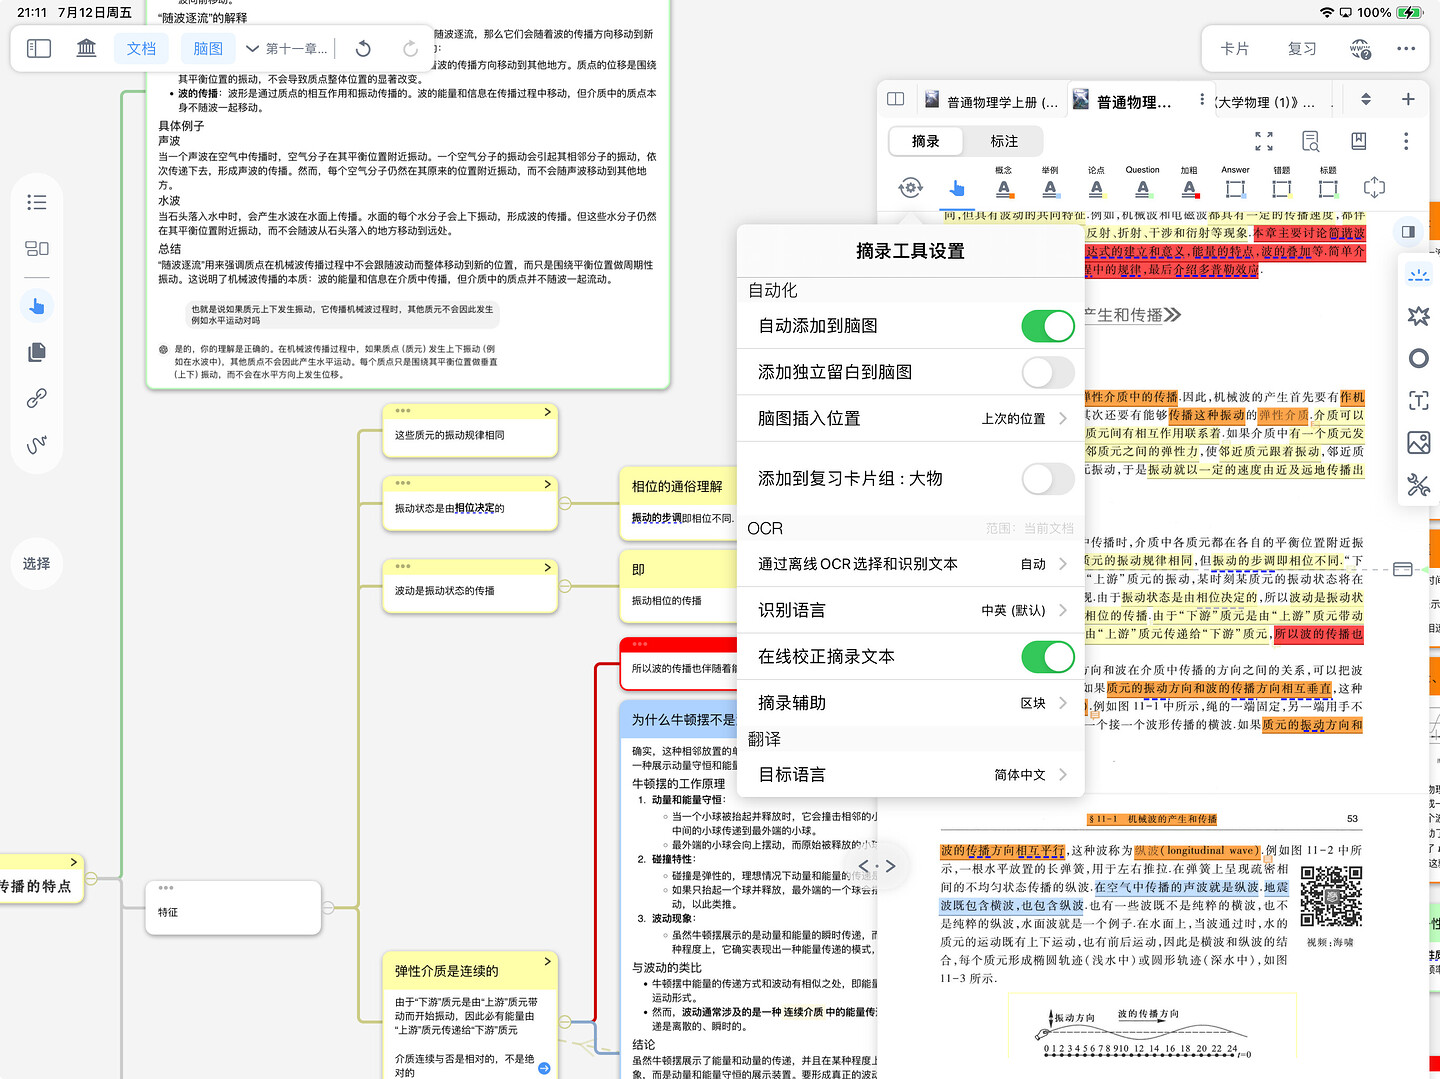The width and height of the screenshot is (1440, 1079).
Task: Toggle 自动添加到脑图 switch
Action: pyautogui.click(x=1047, y=326)
